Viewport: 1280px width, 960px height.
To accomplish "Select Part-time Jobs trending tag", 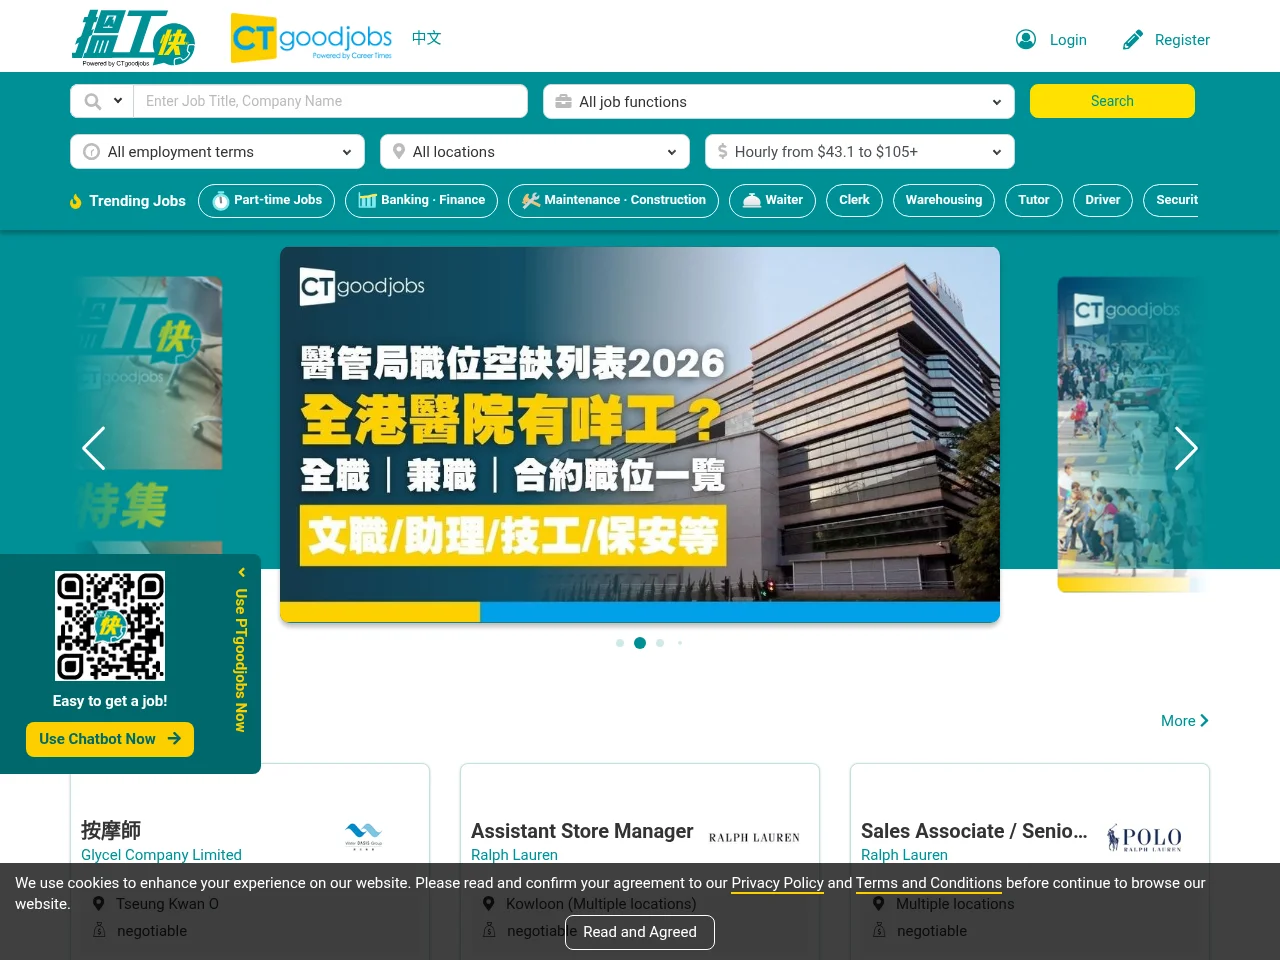I will [x=266, y=200].
